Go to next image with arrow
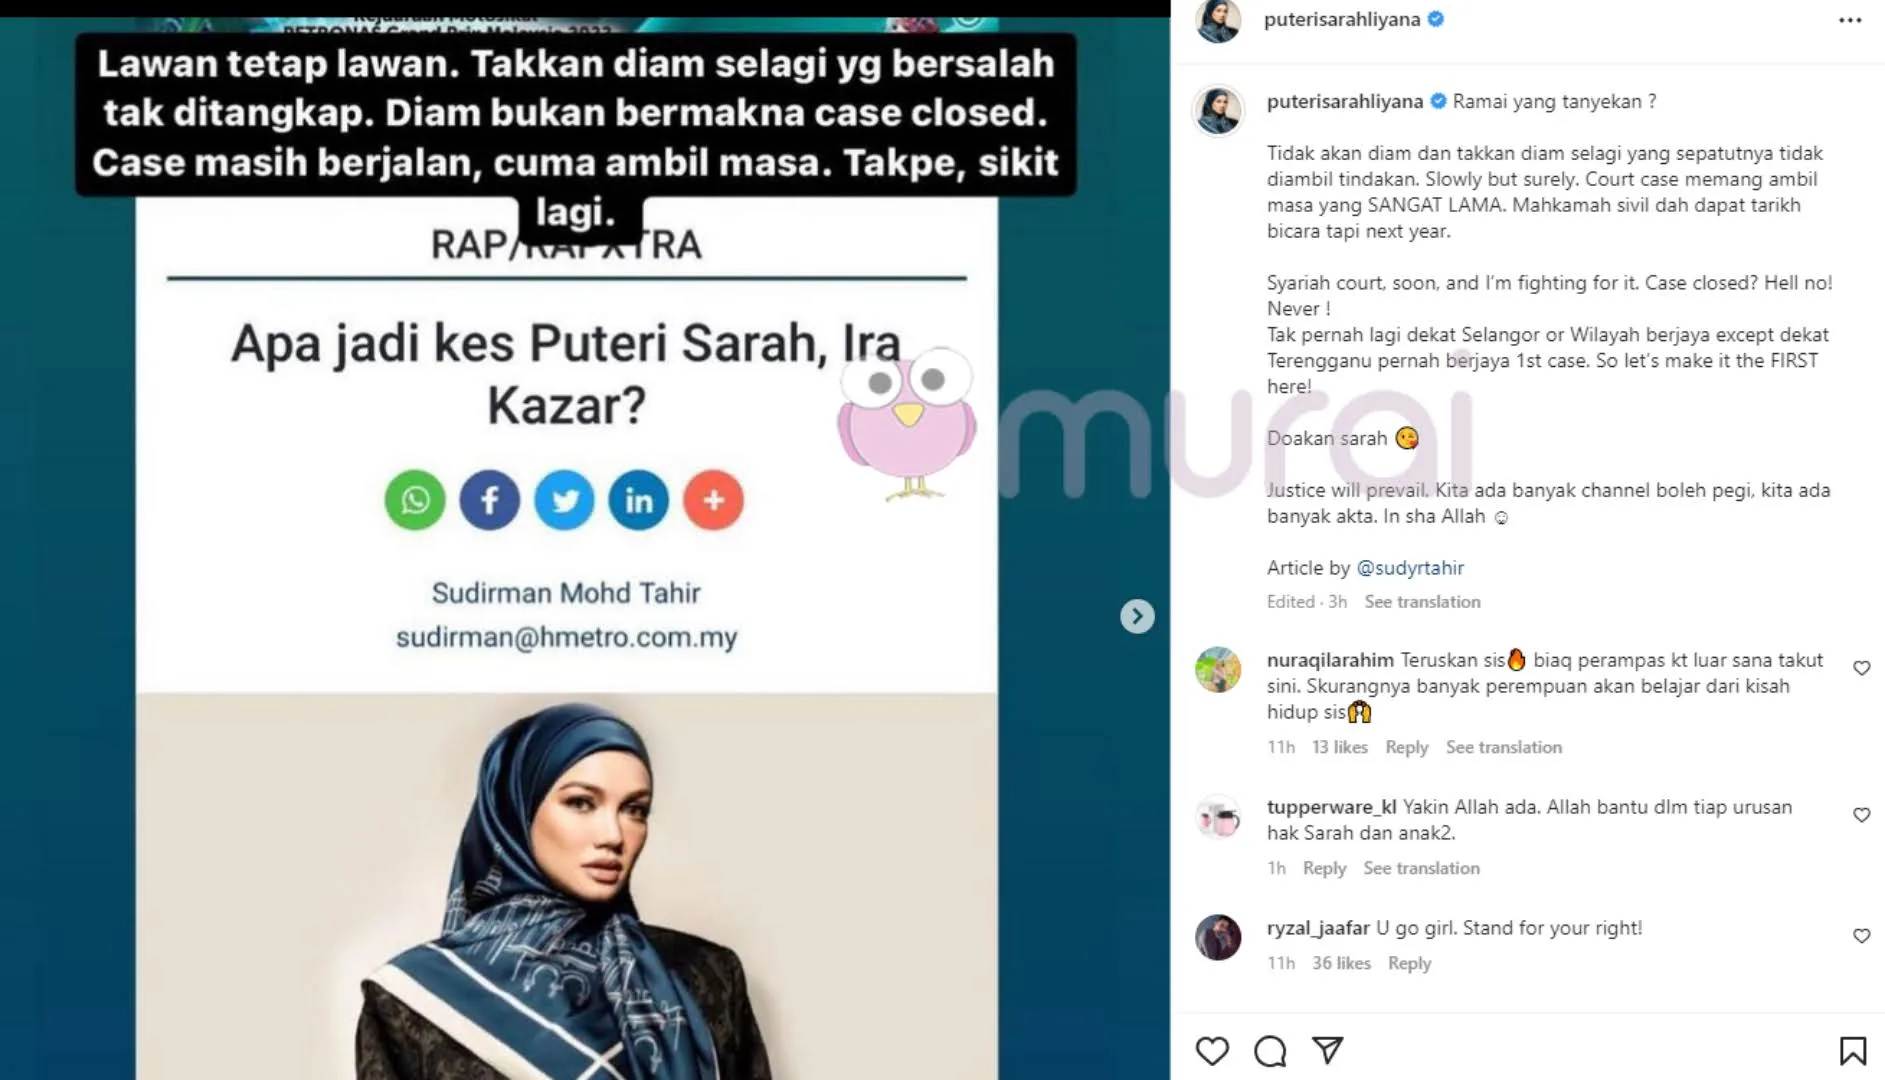 click(1137, 616)
